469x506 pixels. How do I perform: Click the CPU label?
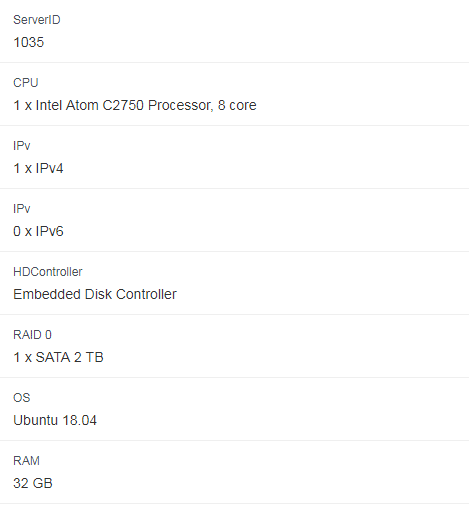26,83
